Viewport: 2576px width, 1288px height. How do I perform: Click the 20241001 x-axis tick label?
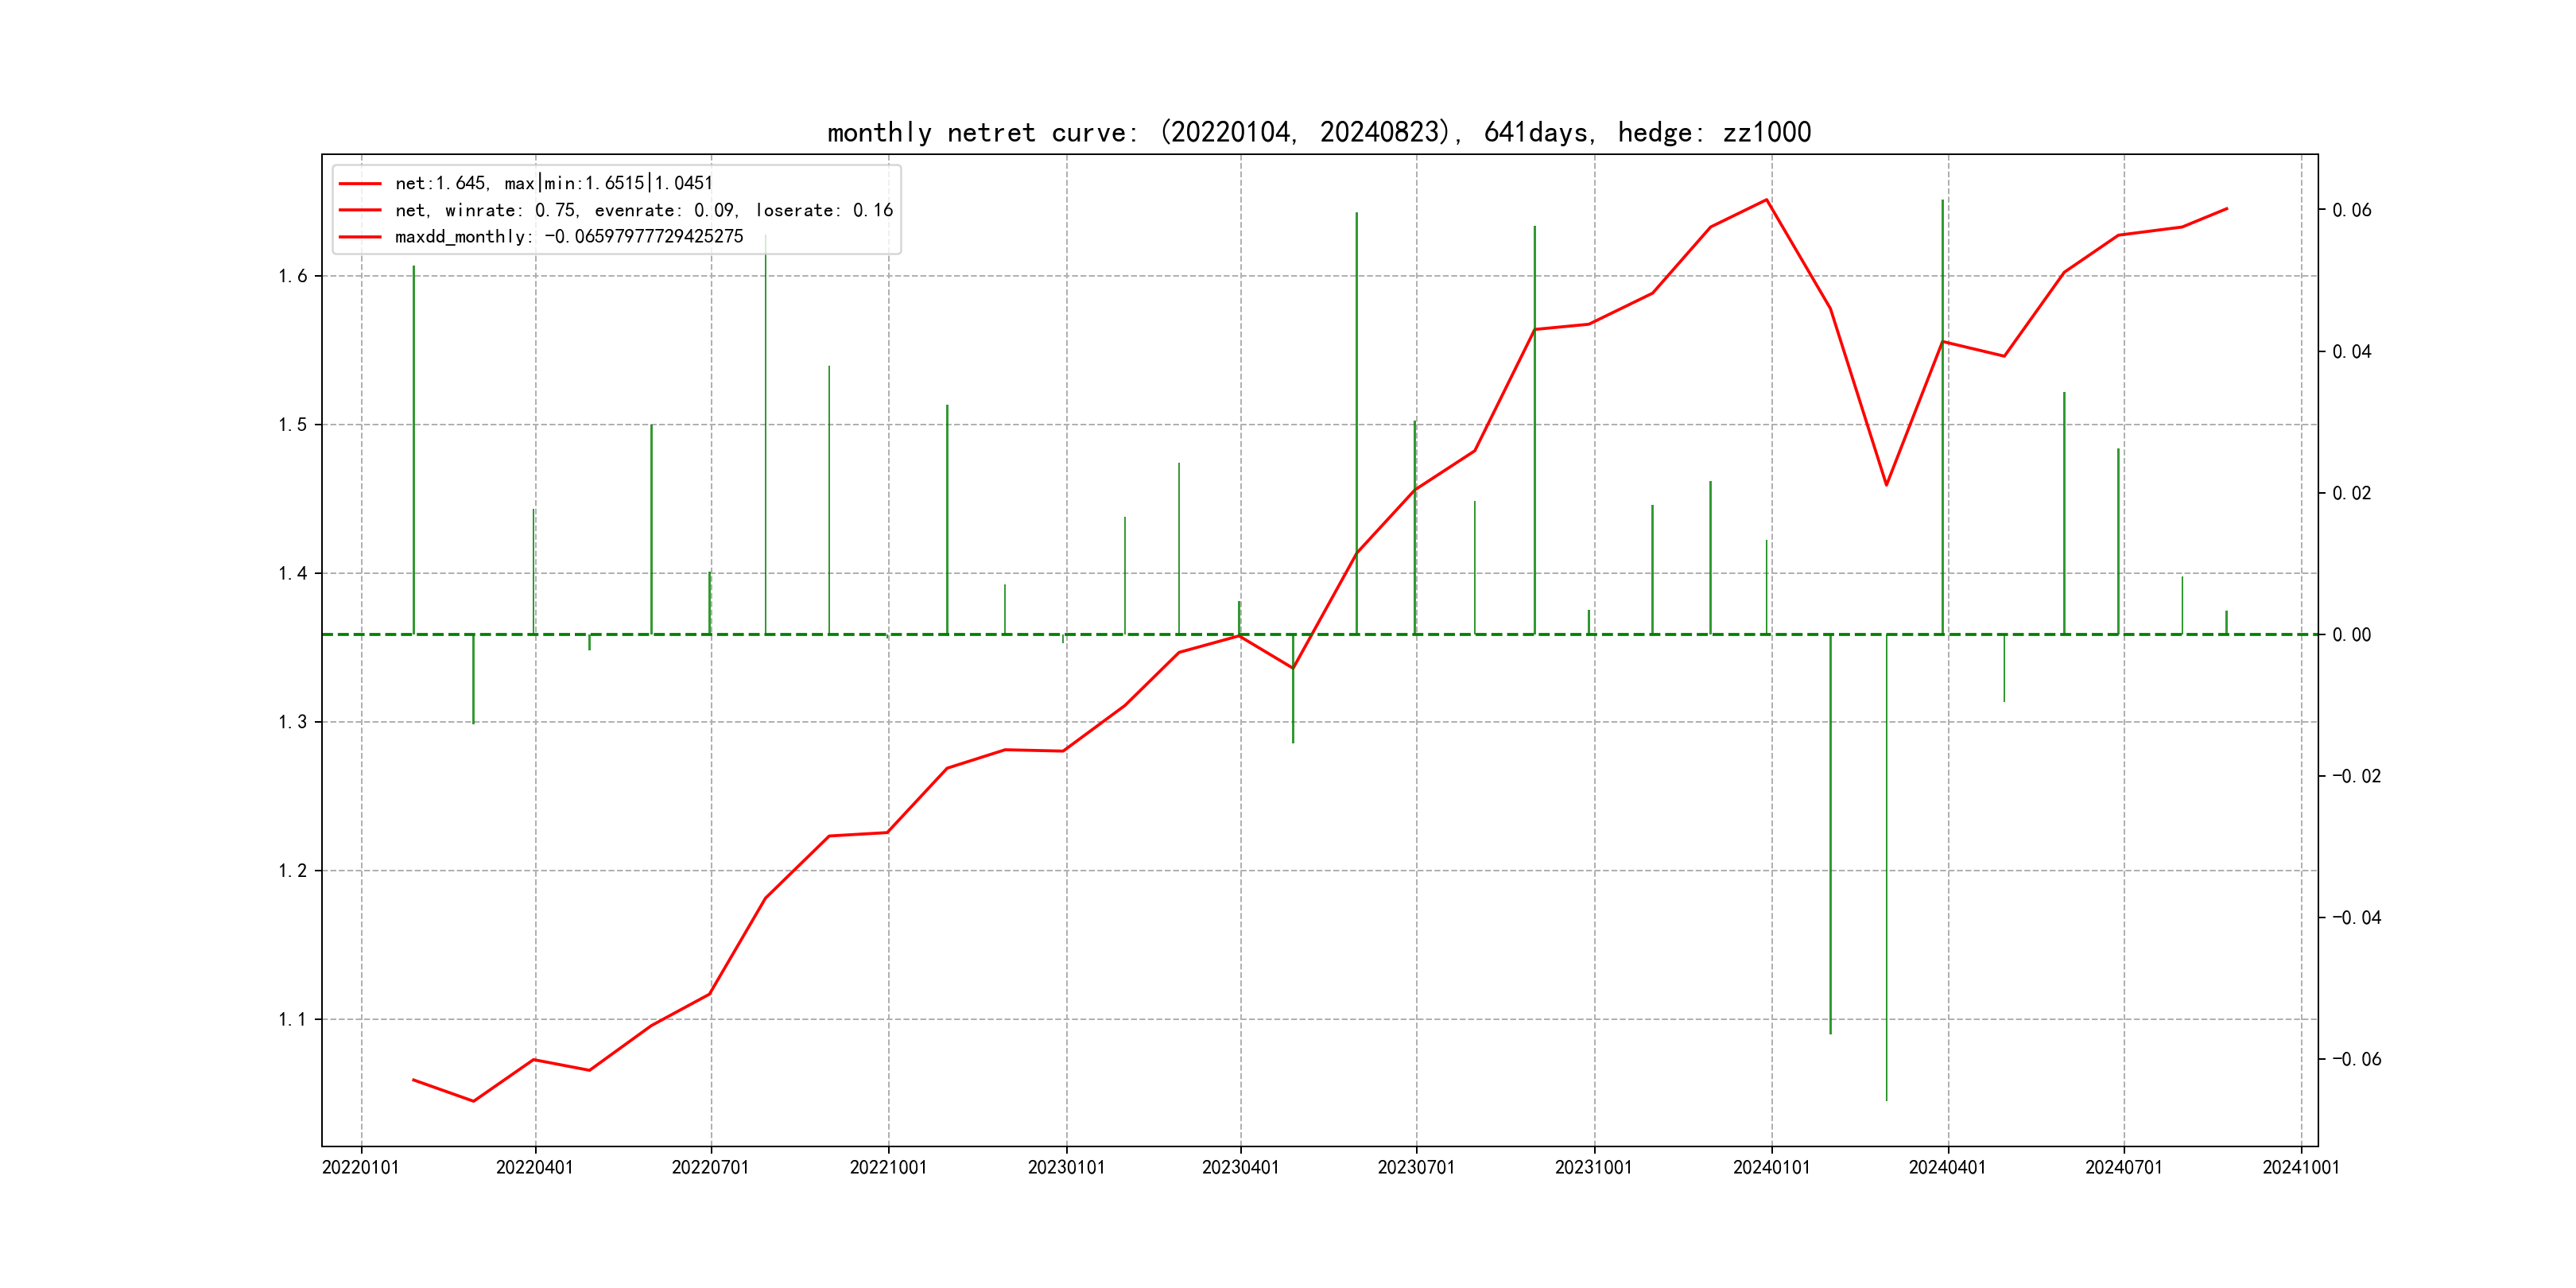pos(2301,1167)
